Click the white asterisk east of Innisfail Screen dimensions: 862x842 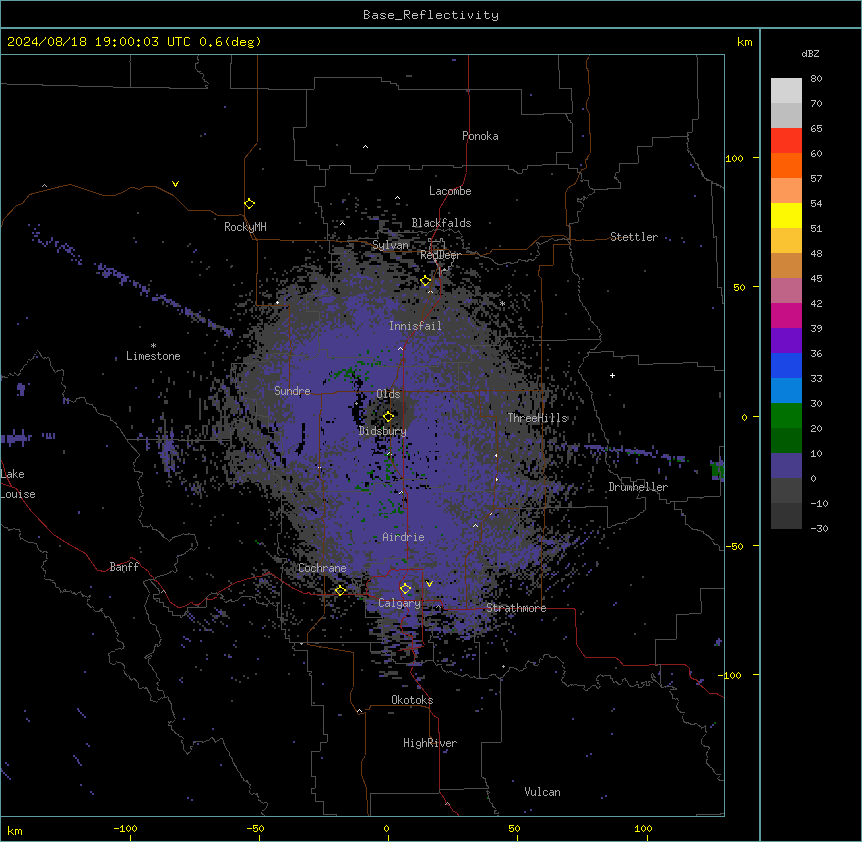[x=502, y=303]
